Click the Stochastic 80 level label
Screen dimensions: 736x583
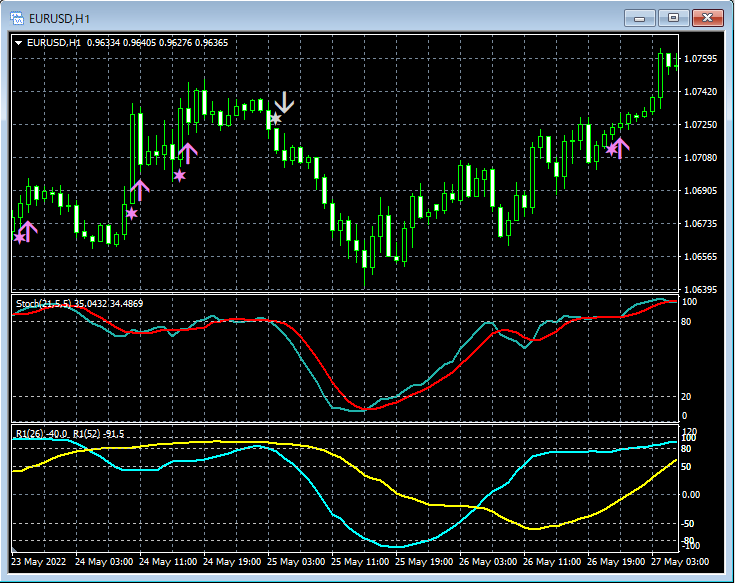(686, 322)
